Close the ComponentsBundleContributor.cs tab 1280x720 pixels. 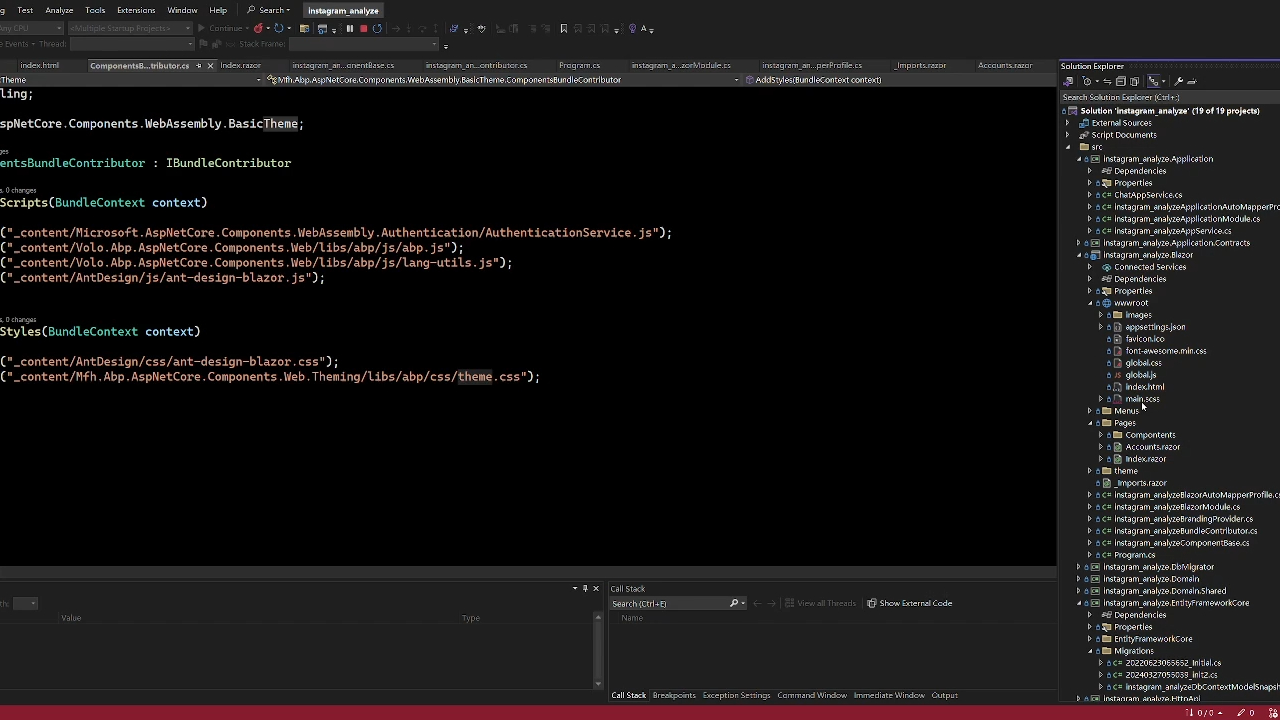point(210,66)
